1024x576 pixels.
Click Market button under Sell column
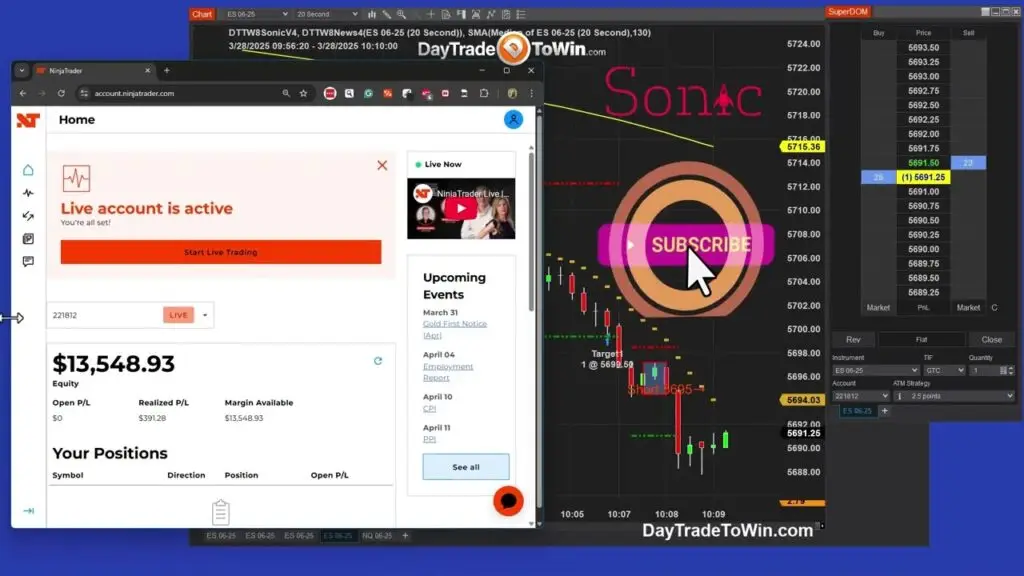968,308
